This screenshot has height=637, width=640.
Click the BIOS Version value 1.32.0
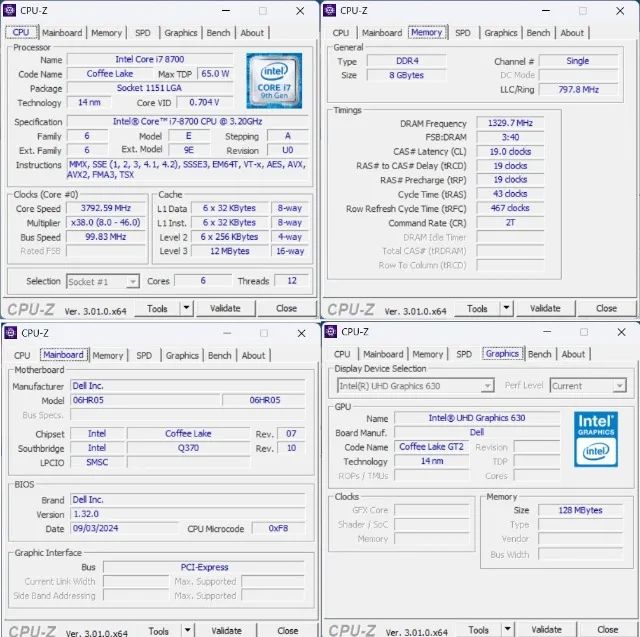(x=188, y=514)
